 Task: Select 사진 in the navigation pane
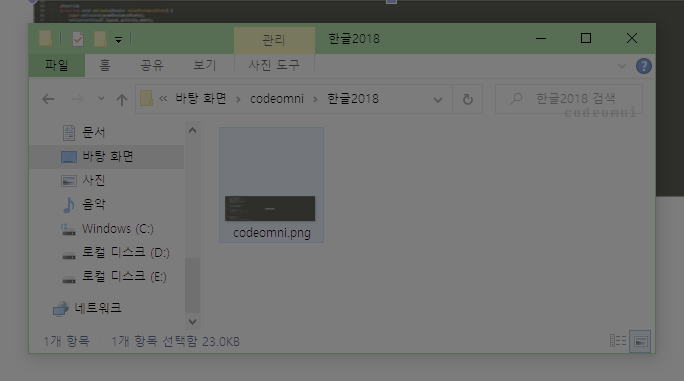tap(94, 180)
